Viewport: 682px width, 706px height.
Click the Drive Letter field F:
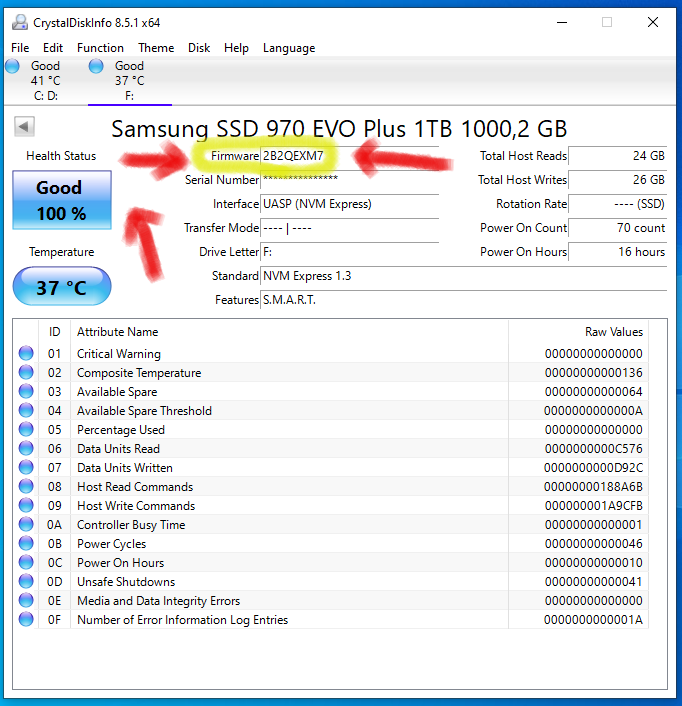click(349, 252)
